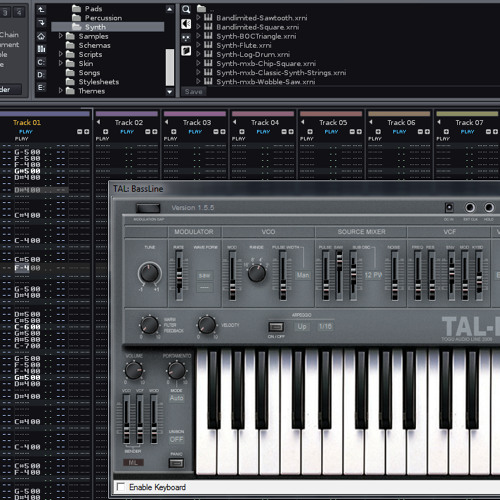Toggle the blue PLAY state on Track 03
The image size is (500, 500).
195,132
